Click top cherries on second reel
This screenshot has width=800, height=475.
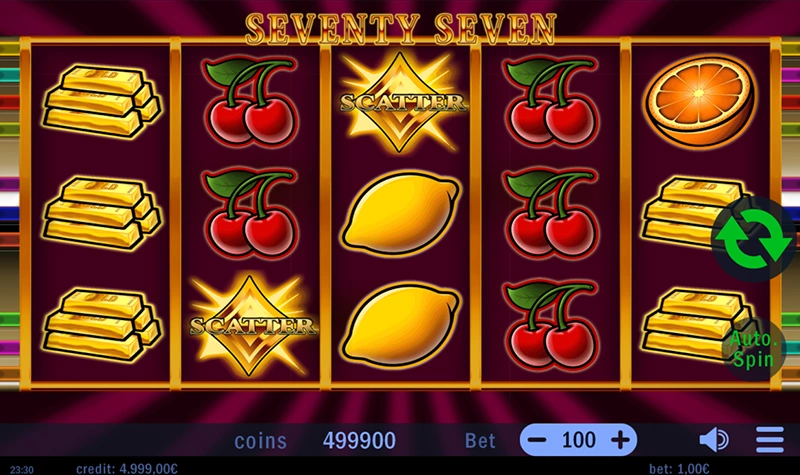(250, 101)
